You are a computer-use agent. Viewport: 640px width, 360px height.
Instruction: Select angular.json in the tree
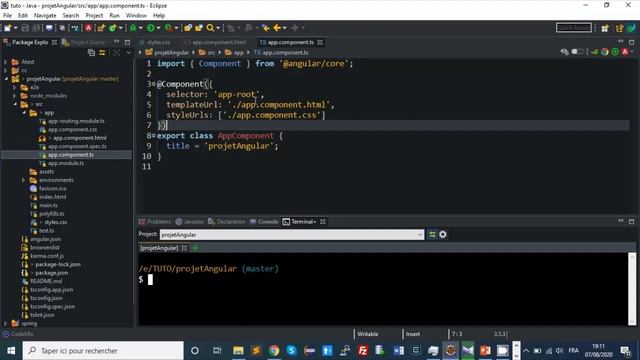pos(46,239)
